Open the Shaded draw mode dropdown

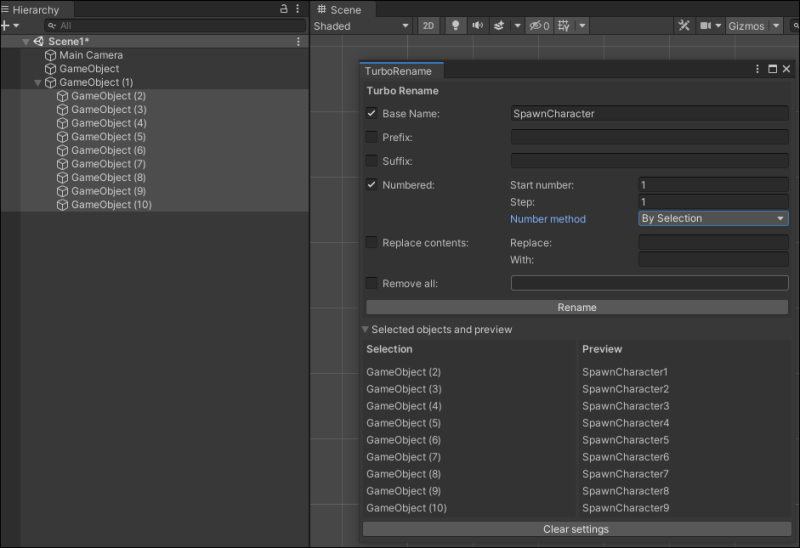pos(361,26)
